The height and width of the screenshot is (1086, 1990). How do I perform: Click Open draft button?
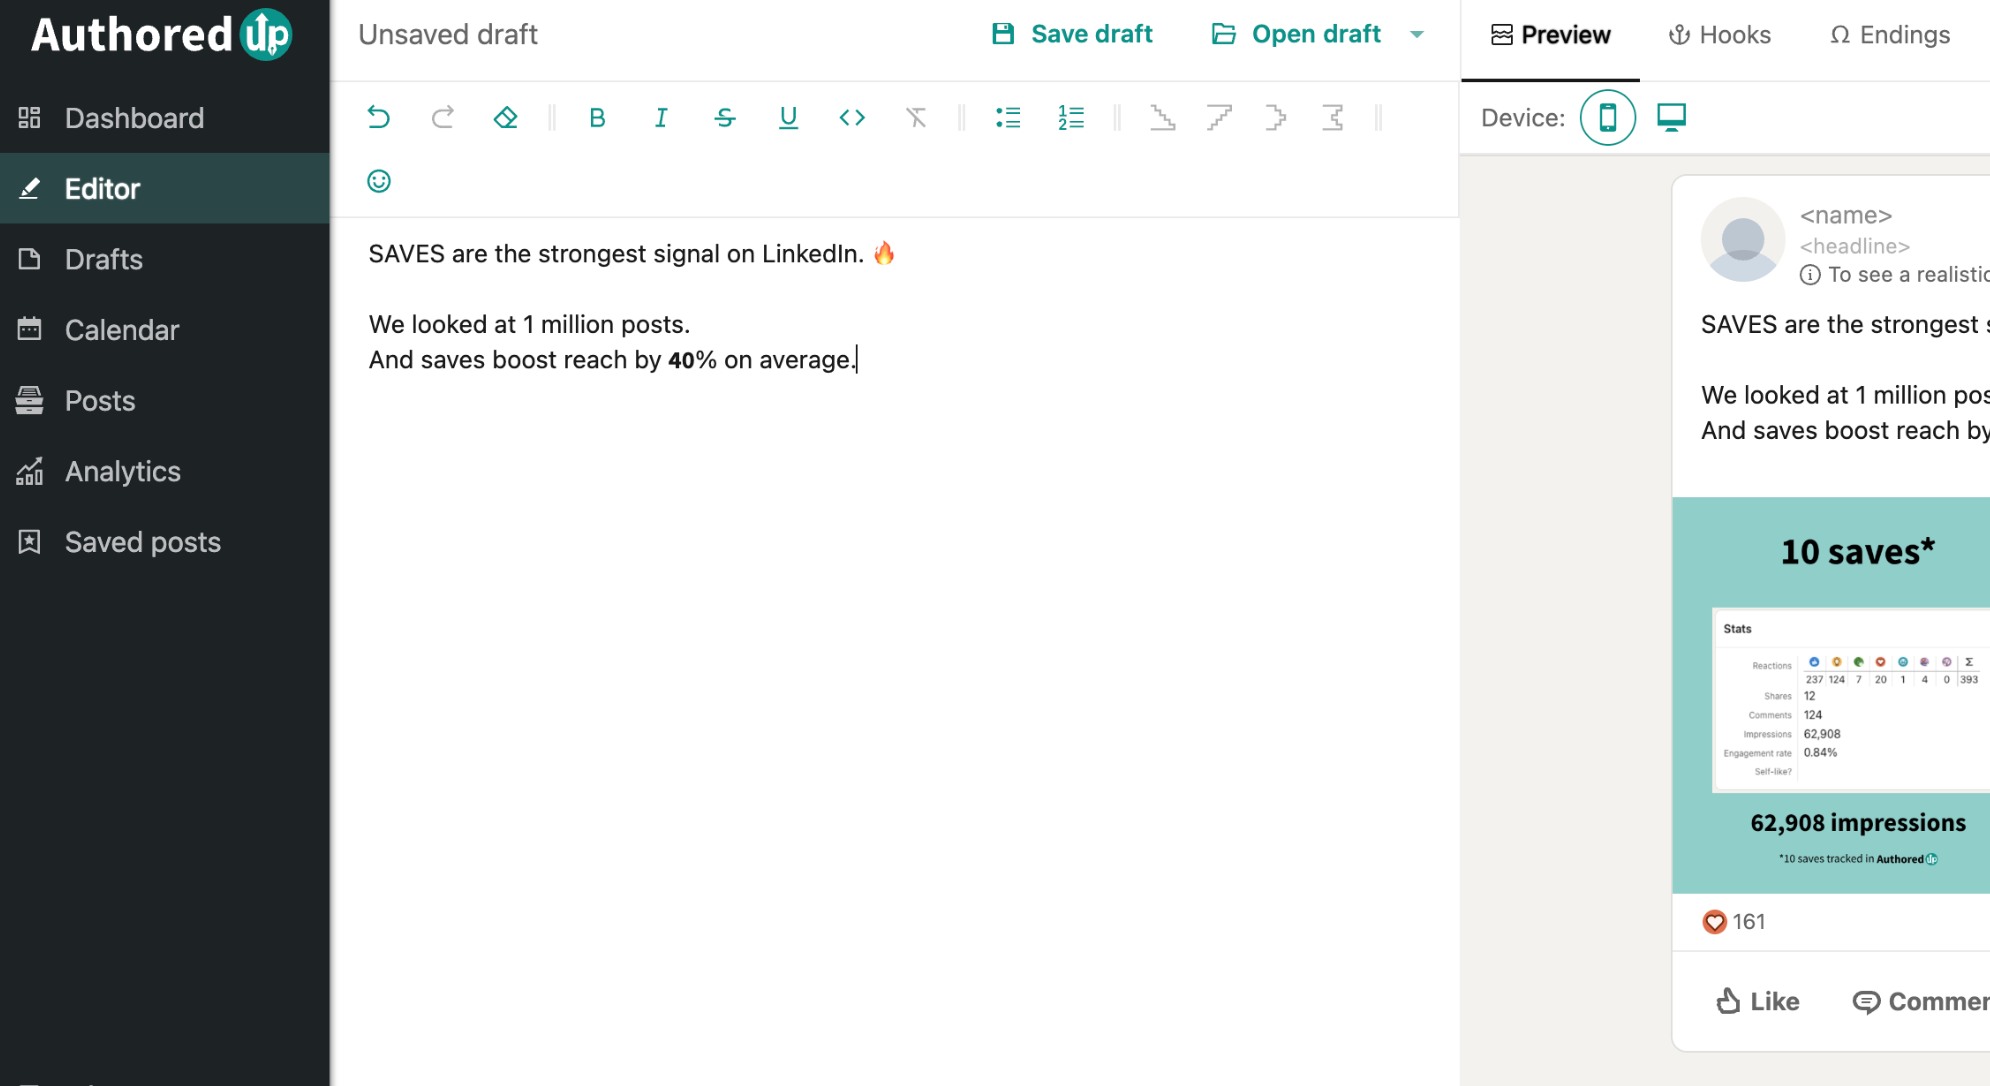[x=1296, y=35]
